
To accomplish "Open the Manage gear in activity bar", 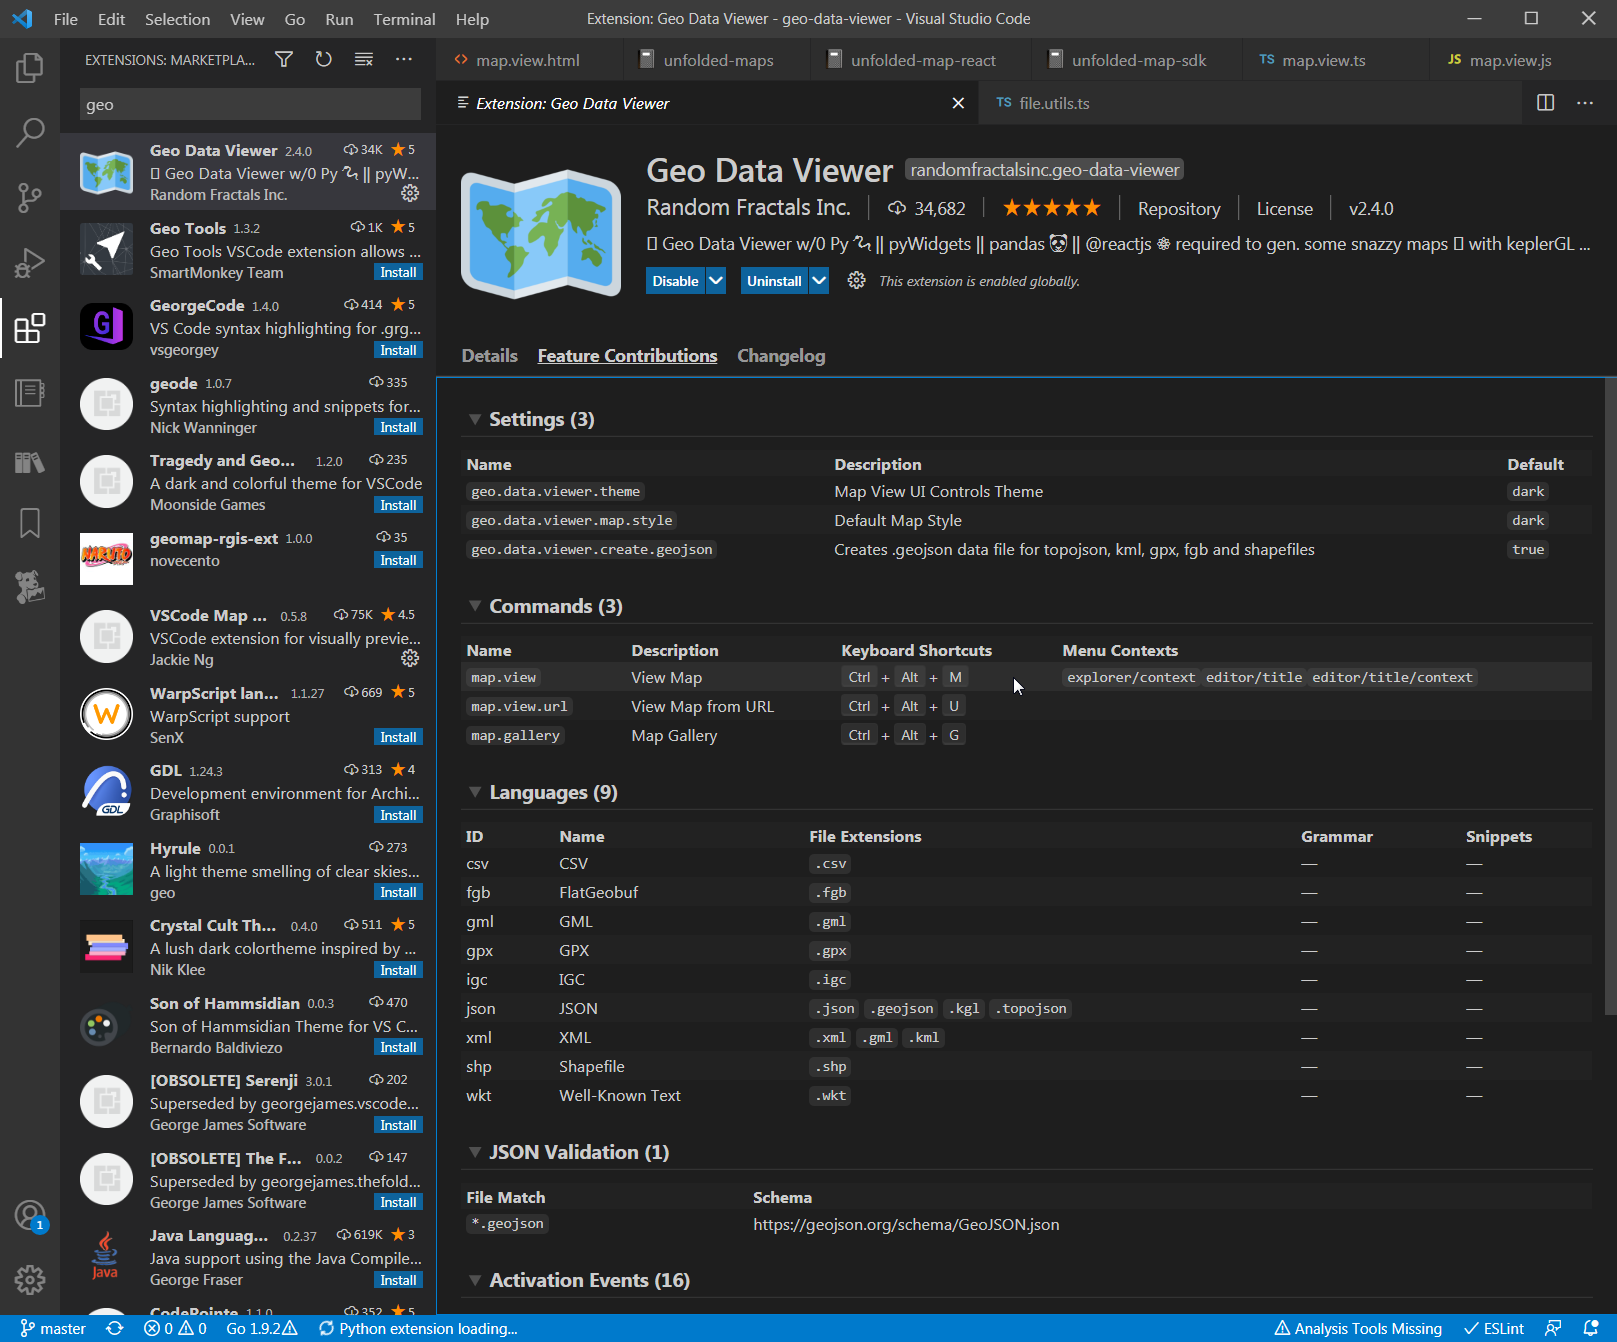I will (x=30, y=1279).
